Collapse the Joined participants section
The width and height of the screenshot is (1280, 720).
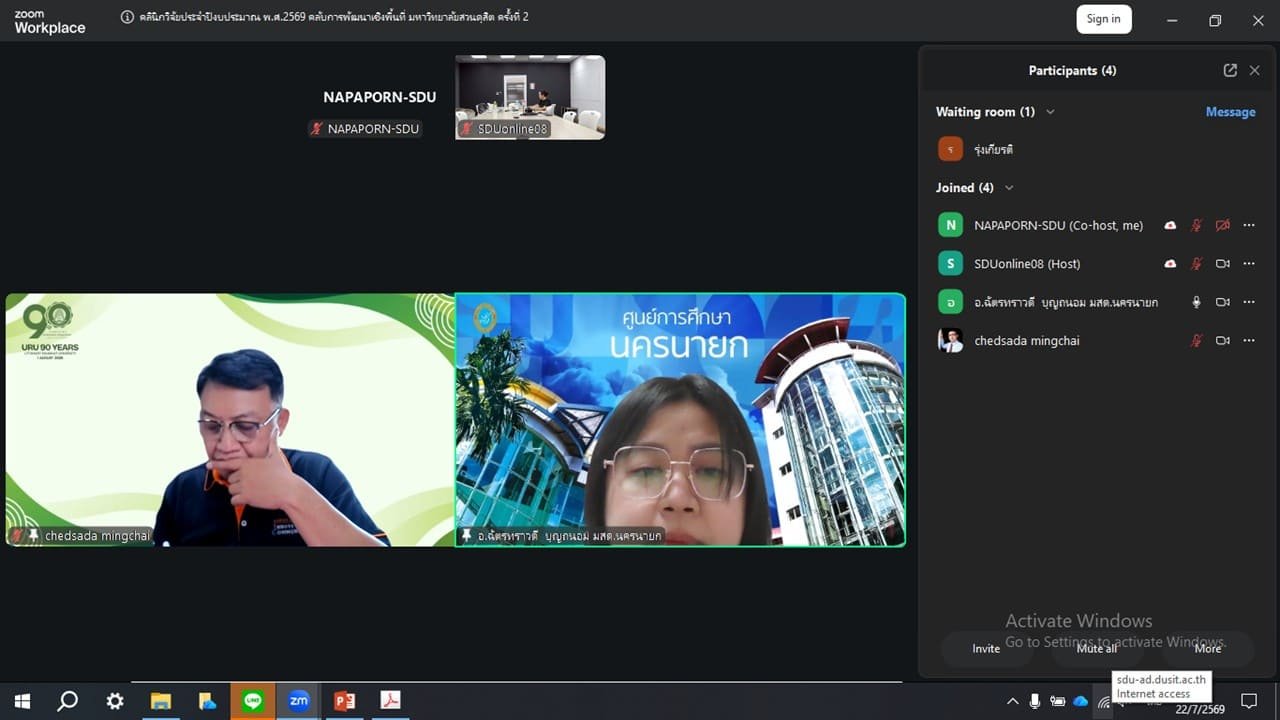(1009, 188)
